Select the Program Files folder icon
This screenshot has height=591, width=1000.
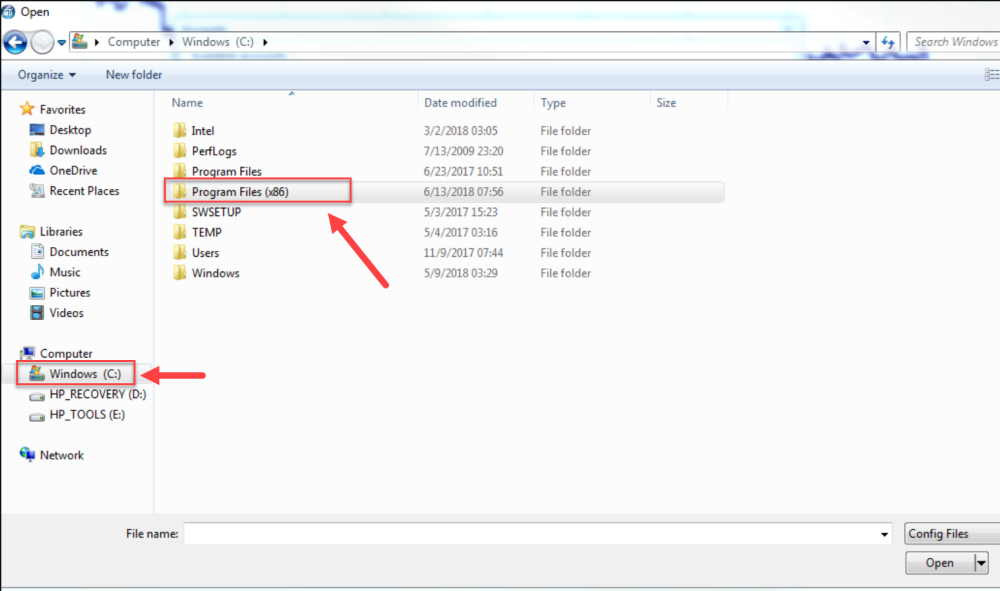tap(180, 171)
